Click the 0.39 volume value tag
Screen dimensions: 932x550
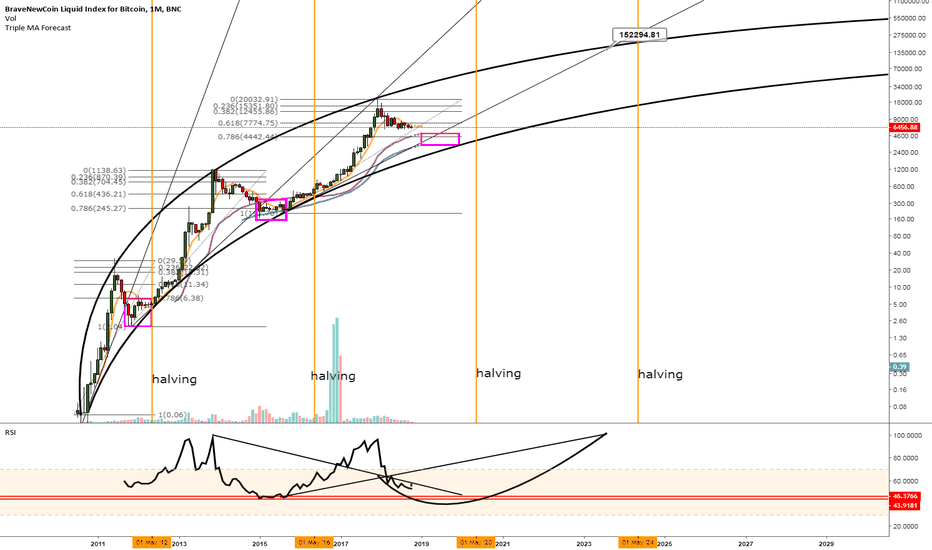[x=899, y=367]
